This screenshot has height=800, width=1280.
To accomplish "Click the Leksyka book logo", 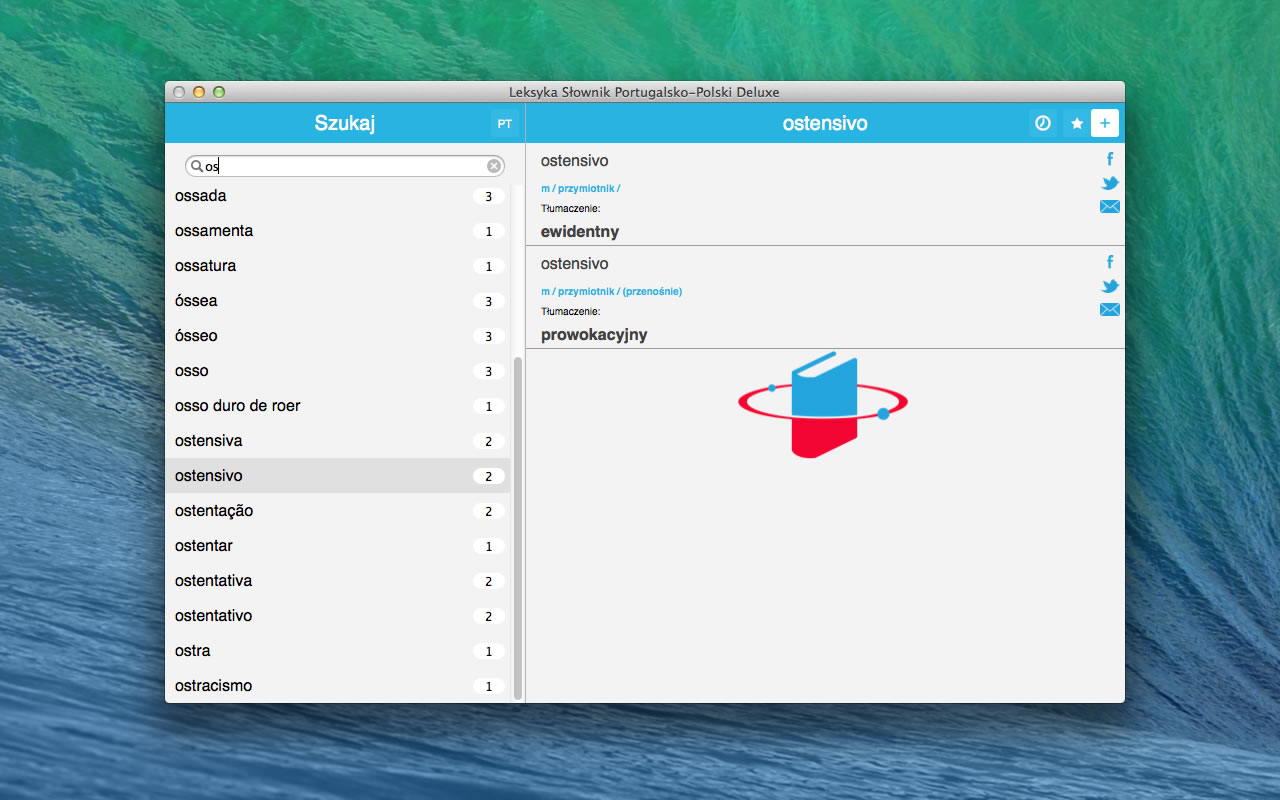I will (823, 404).
